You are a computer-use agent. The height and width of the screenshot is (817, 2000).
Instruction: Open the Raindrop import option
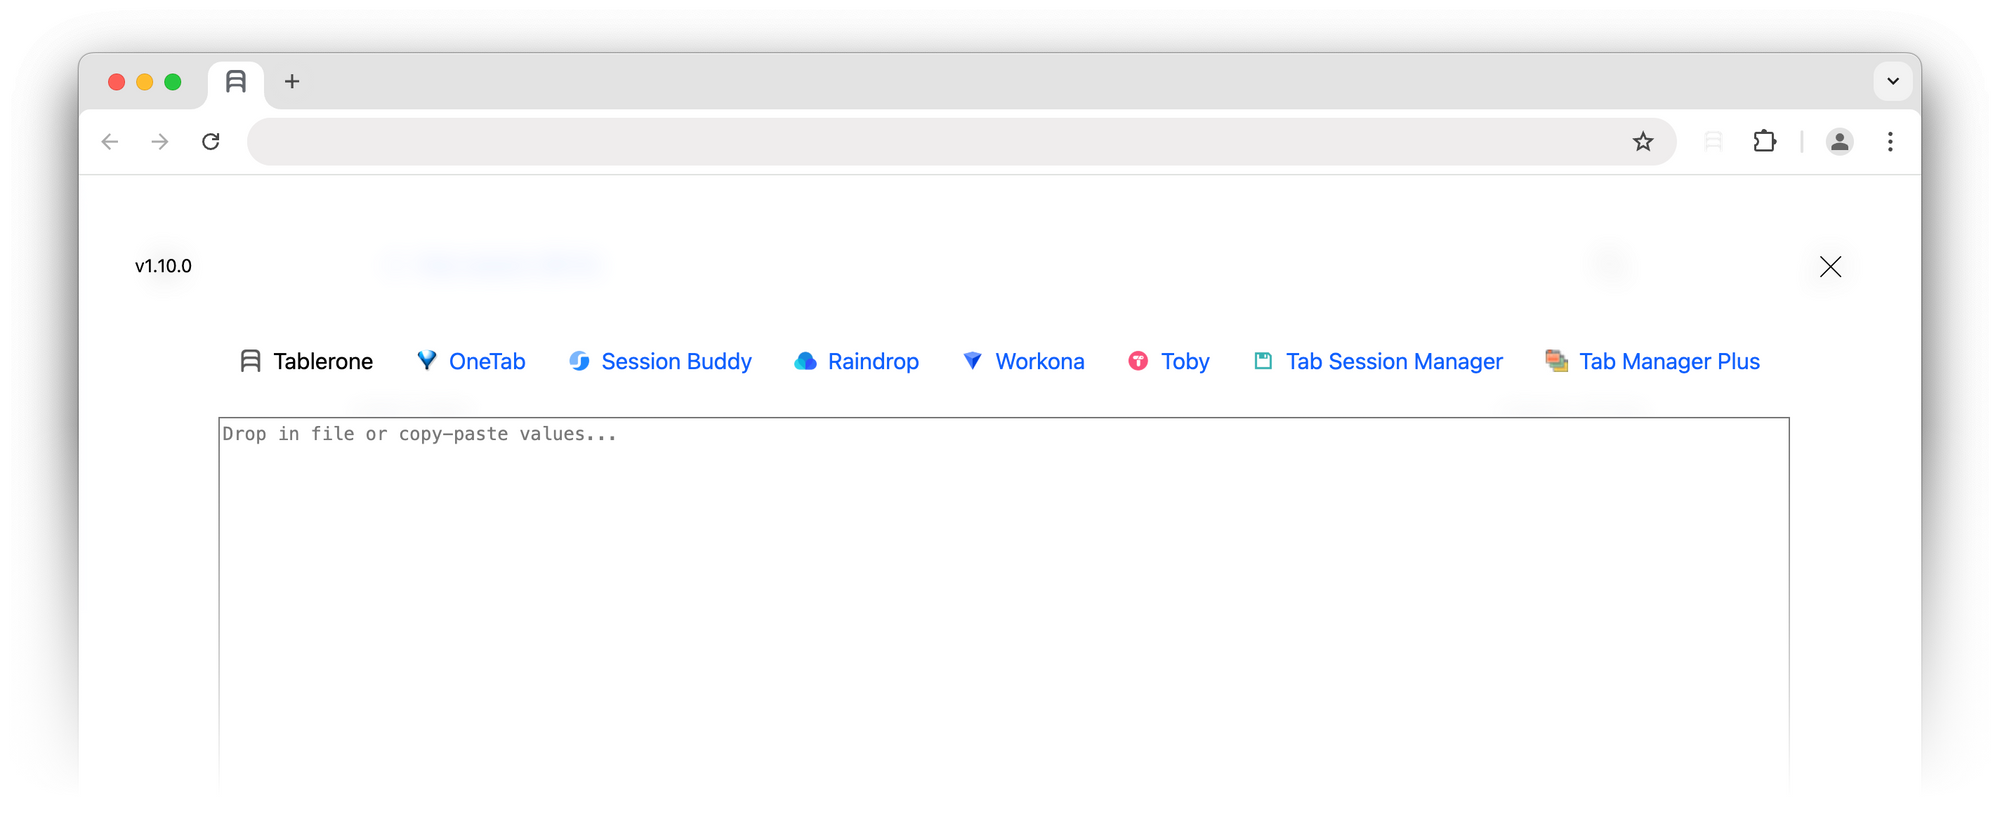(x=856, y=361)
